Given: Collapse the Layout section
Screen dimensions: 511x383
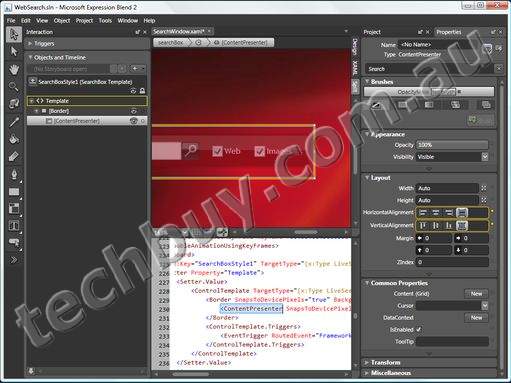Looking at the screenshot, I should (x=367, y=178).
